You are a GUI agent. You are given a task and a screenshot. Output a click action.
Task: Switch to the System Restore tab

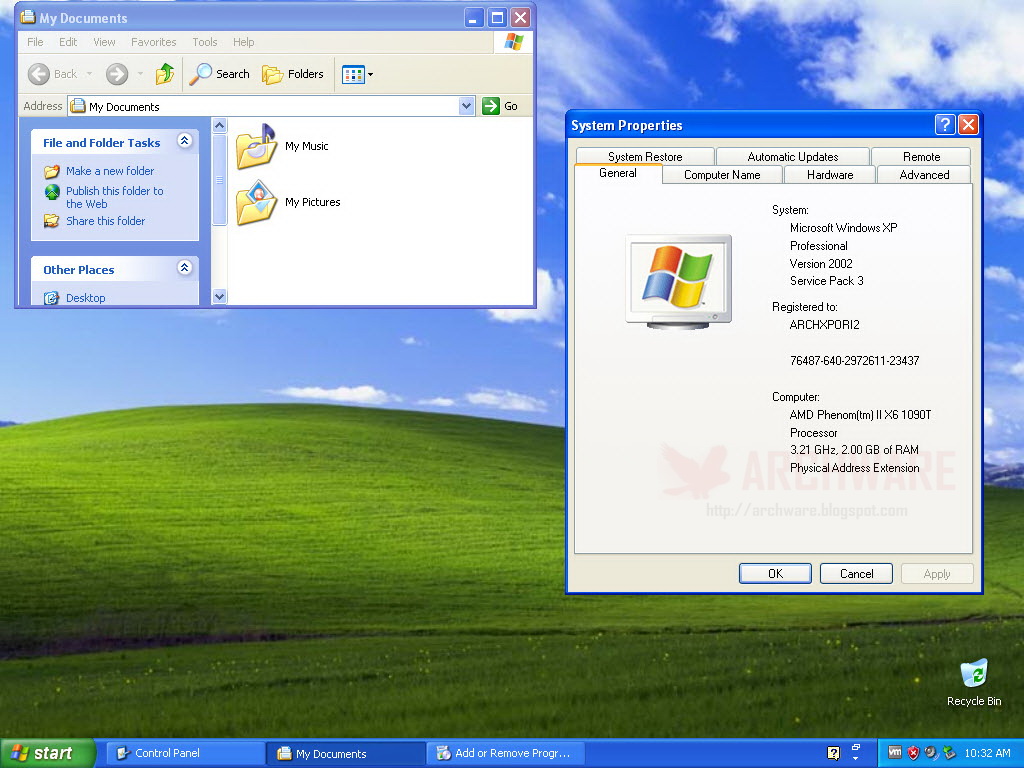645,157
